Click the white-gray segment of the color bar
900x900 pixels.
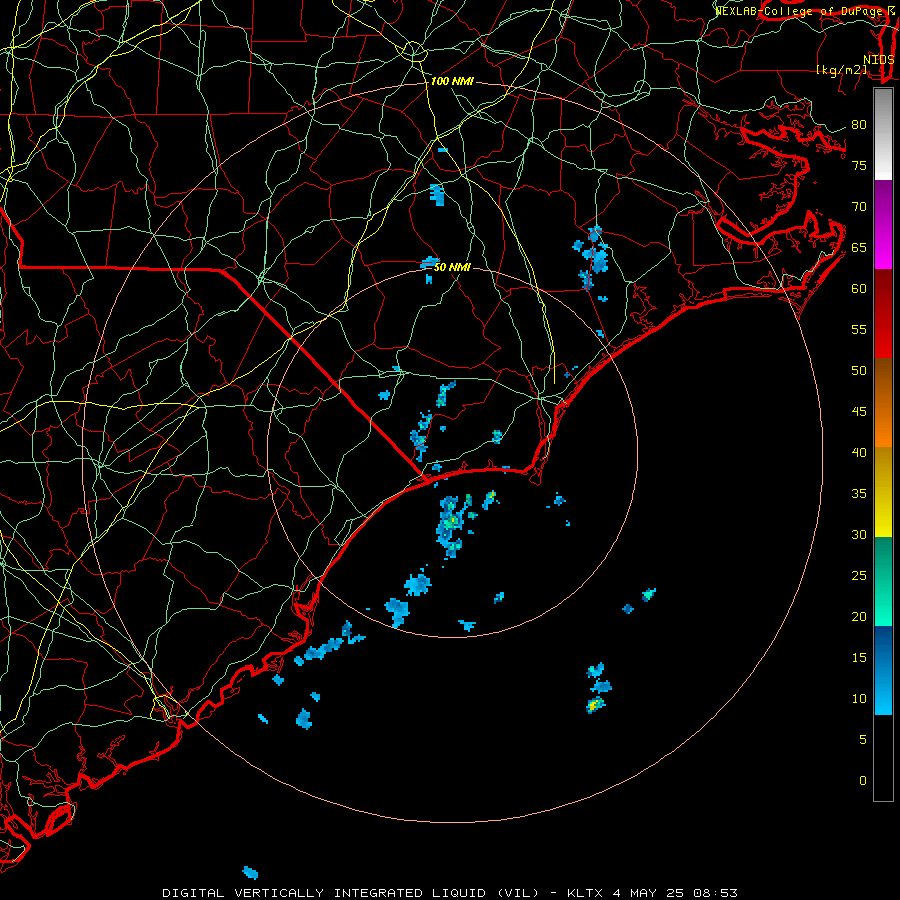tap(883, 135)
